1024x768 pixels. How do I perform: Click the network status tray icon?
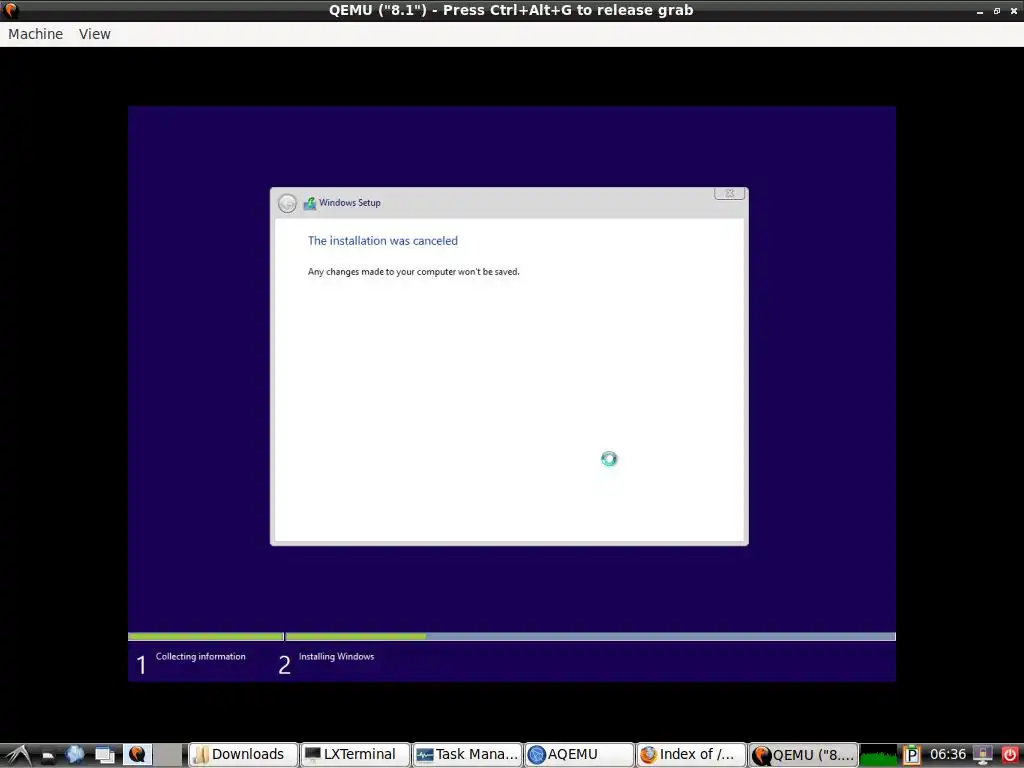coord(983,755)
